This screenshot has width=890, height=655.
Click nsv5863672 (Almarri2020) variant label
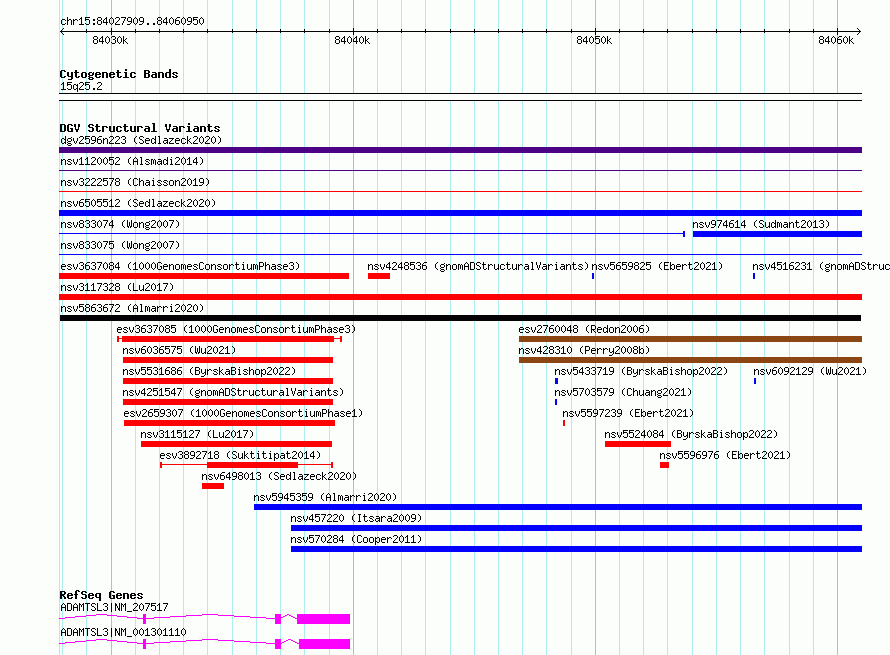[x=132, y=308]
